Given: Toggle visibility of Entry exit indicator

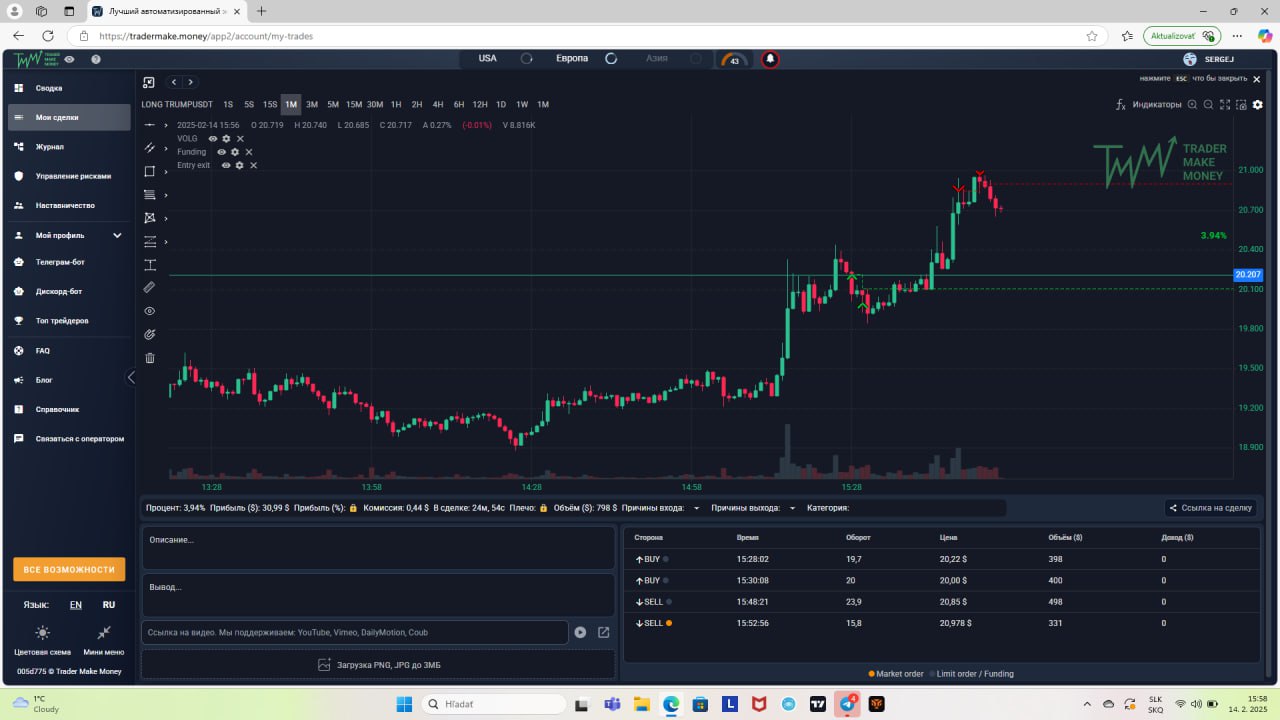Looking at the screenshot, I should pyautogui.click(x=226, y=165).
